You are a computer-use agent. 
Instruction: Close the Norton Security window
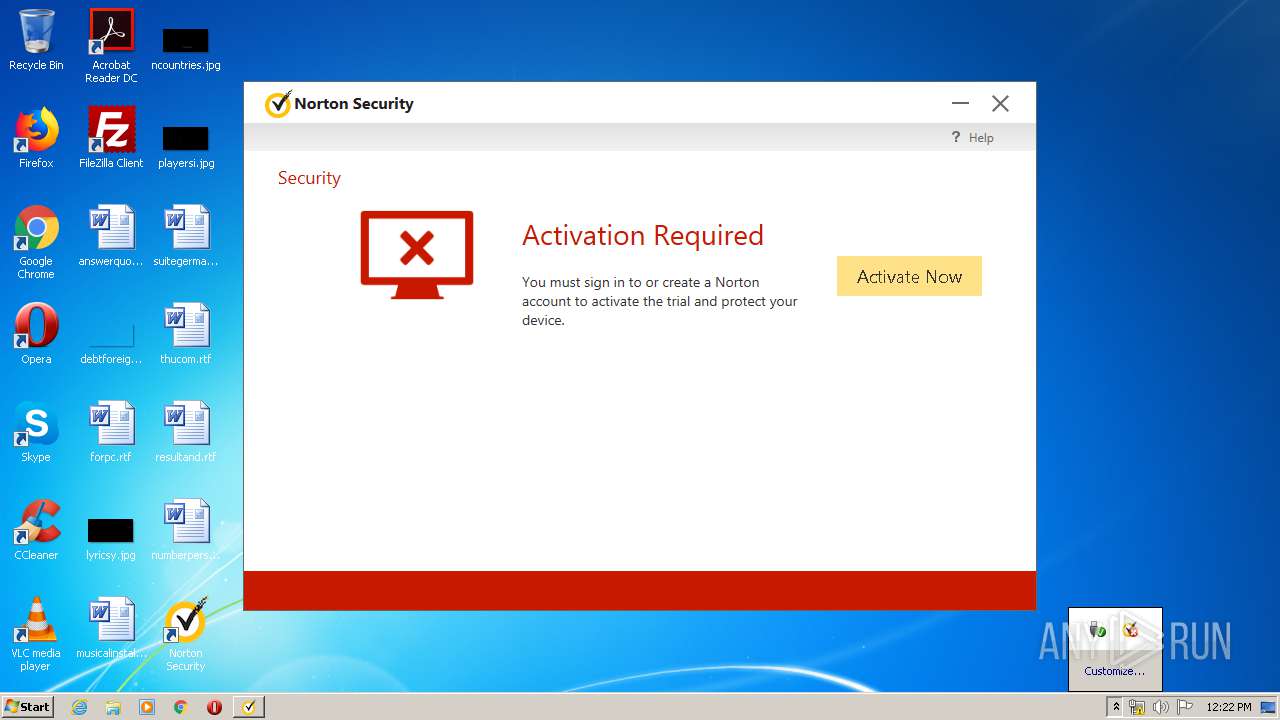pos(1000,103)
